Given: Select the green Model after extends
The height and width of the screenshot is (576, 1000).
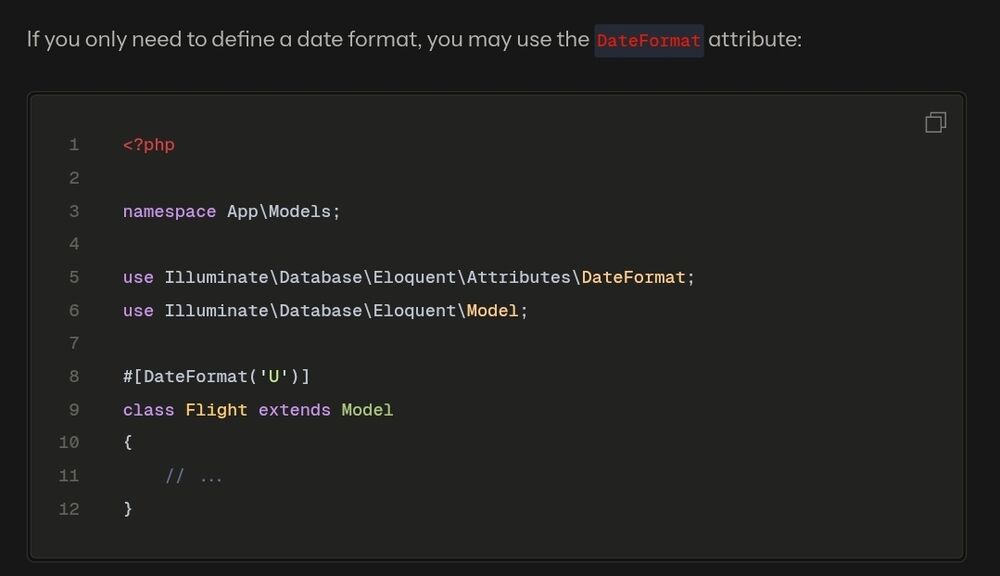Looking at the screenshot, I should pos(367,410).
